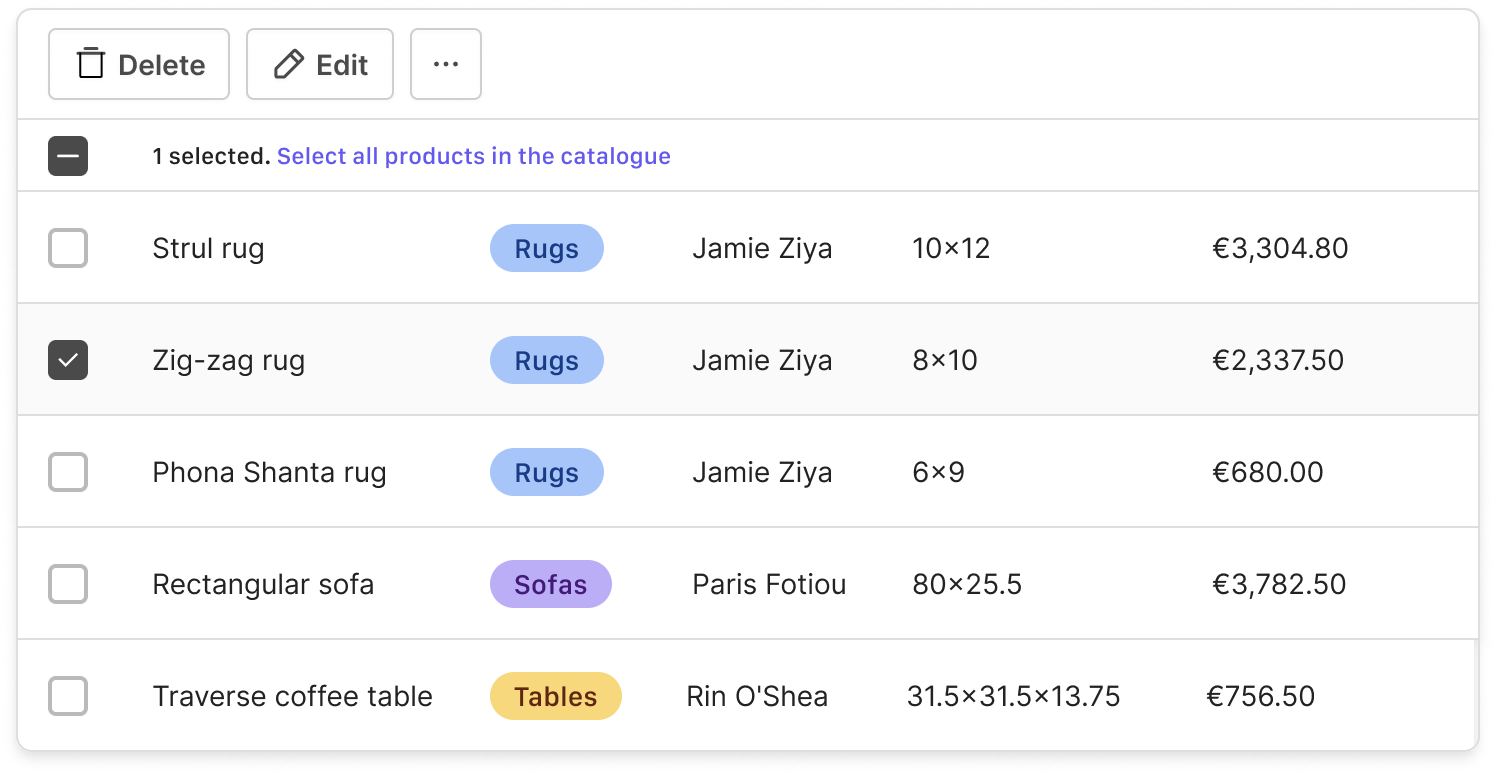Open the more actions ellipsis menu
This screenshot has height=776, width=1496.
[445, 65]
